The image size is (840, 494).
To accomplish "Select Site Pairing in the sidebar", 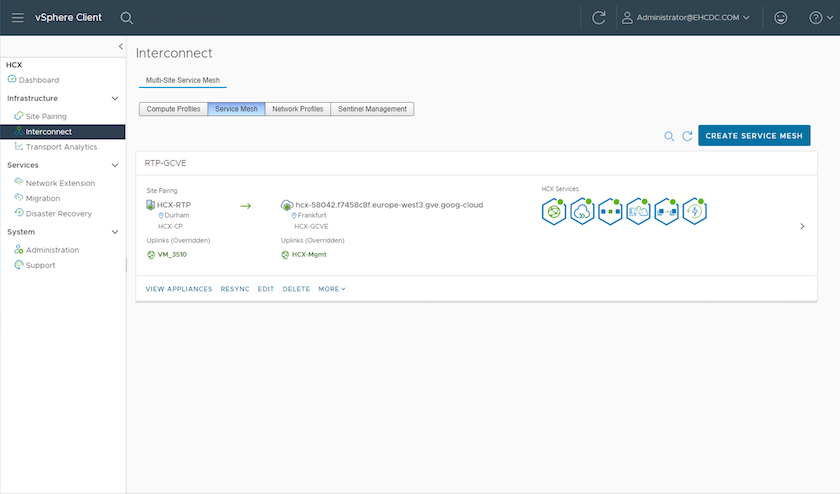I will pyautogui.click(x=46, y=116).
